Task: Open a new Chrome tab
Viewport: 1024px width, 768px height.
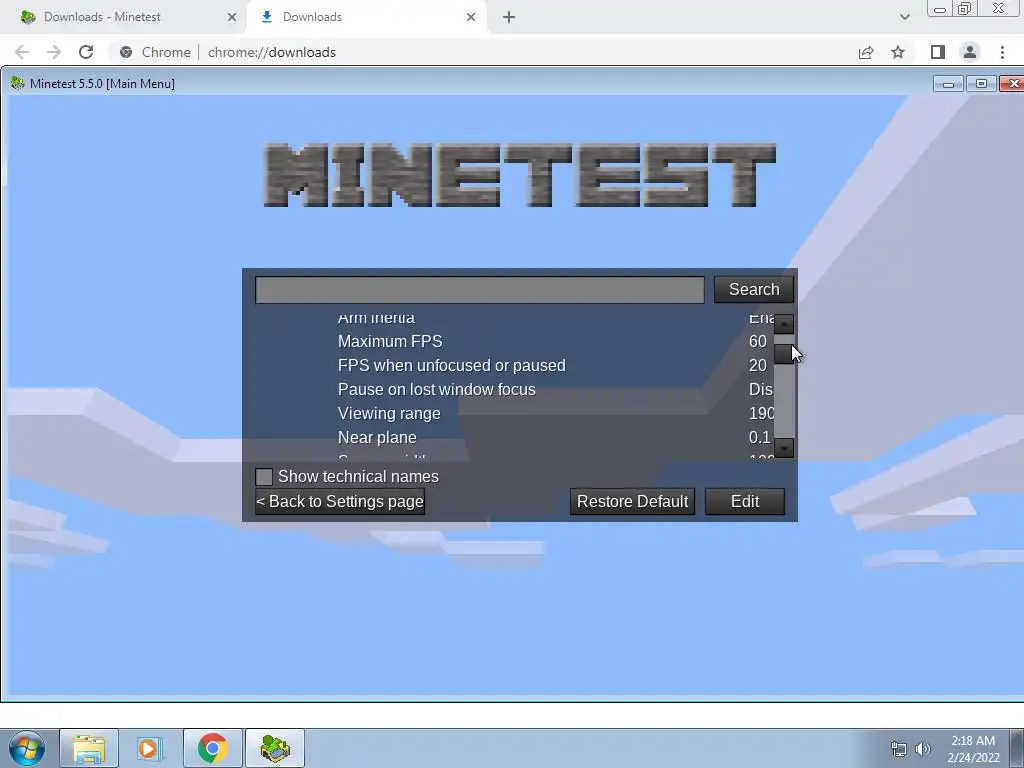Action: pos(509,18)
